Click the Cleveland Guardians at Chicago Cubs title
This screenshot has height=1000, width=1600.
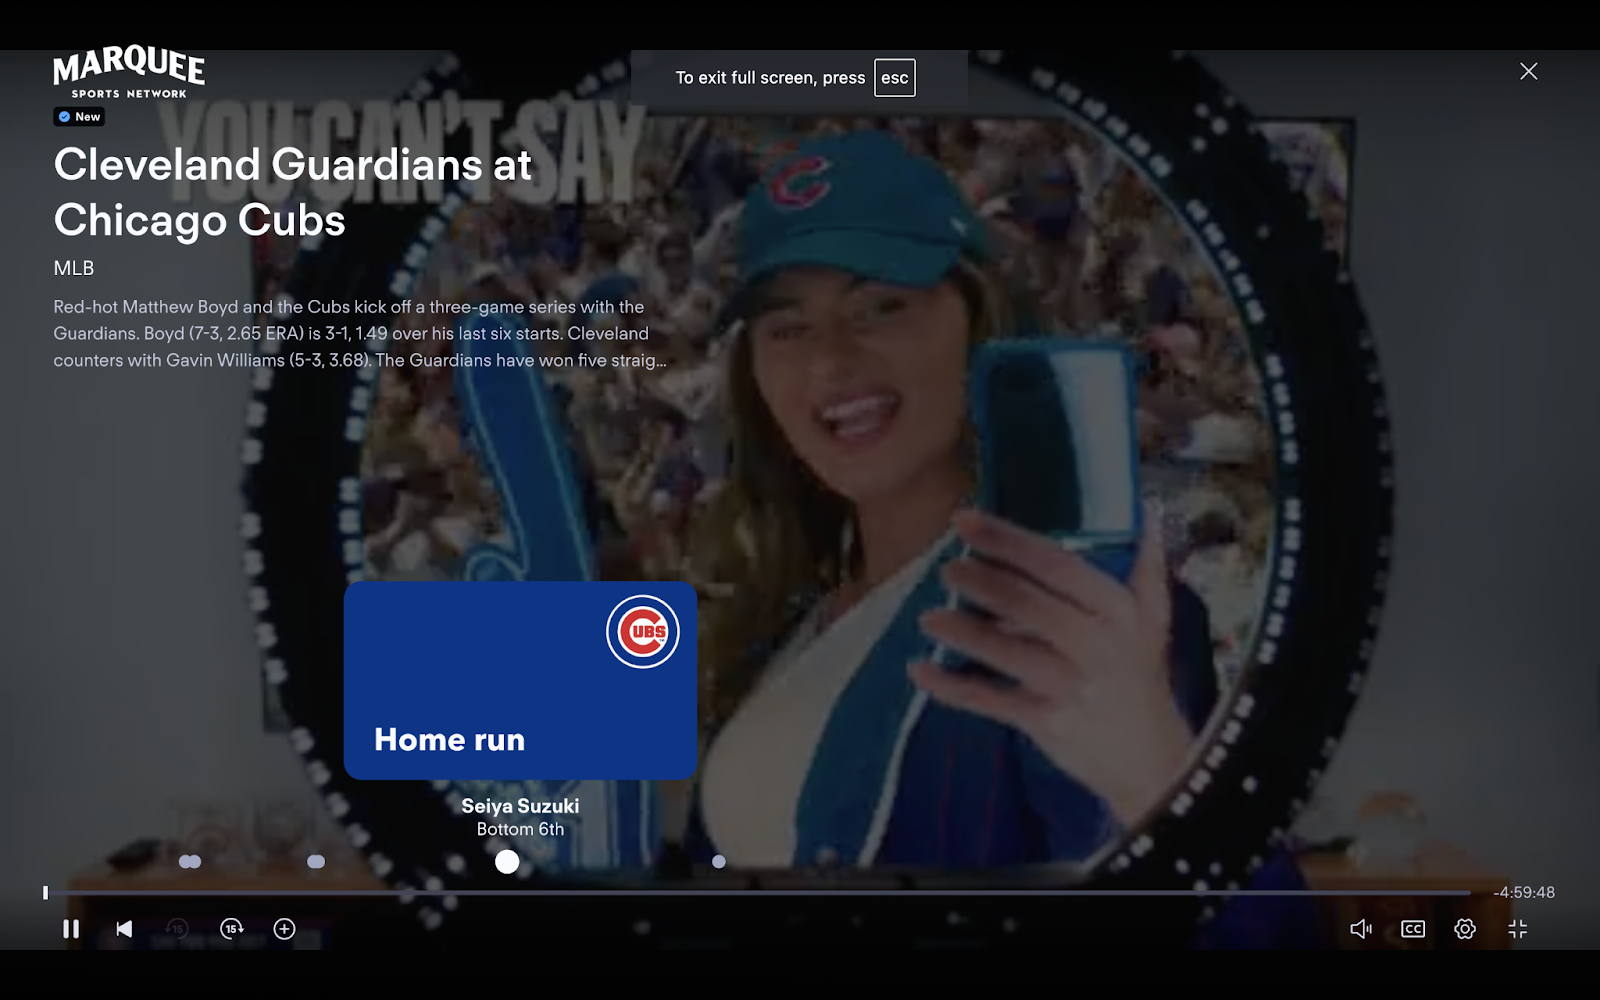[293, 192]
